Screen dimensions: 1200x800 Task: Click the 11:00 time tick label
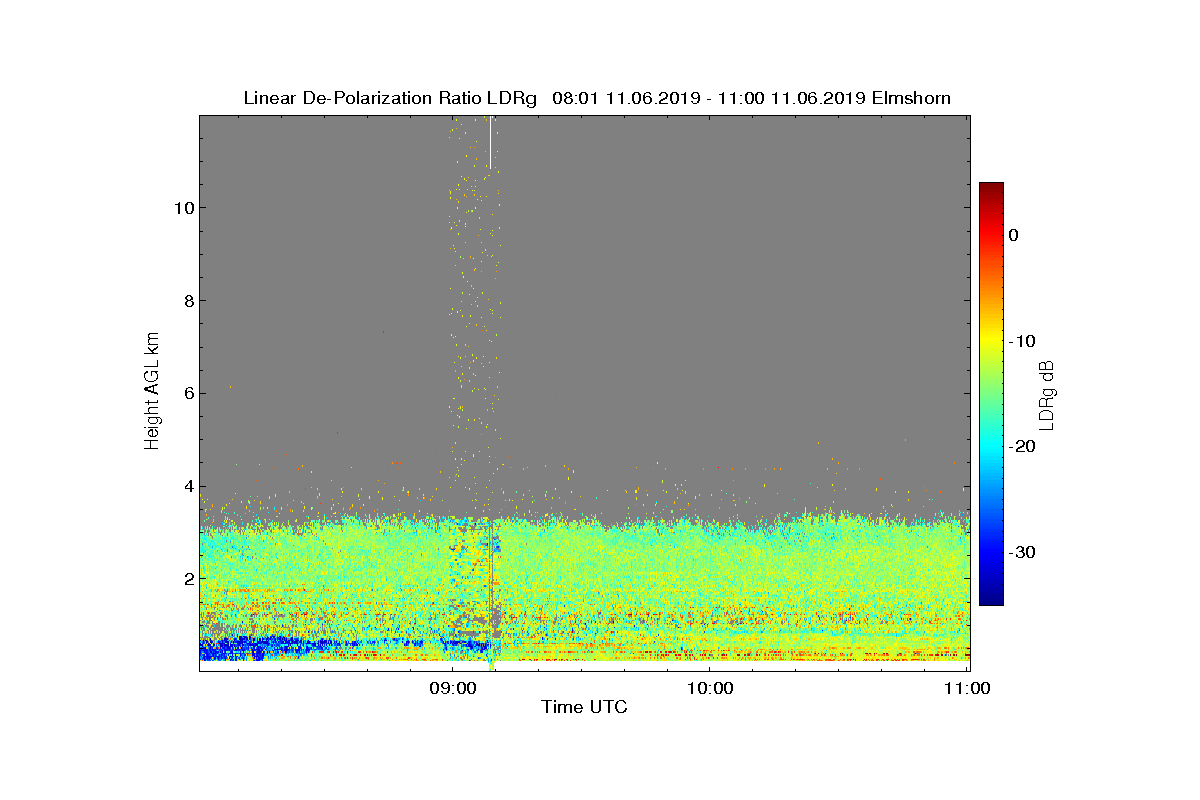[x=965, y=688]
